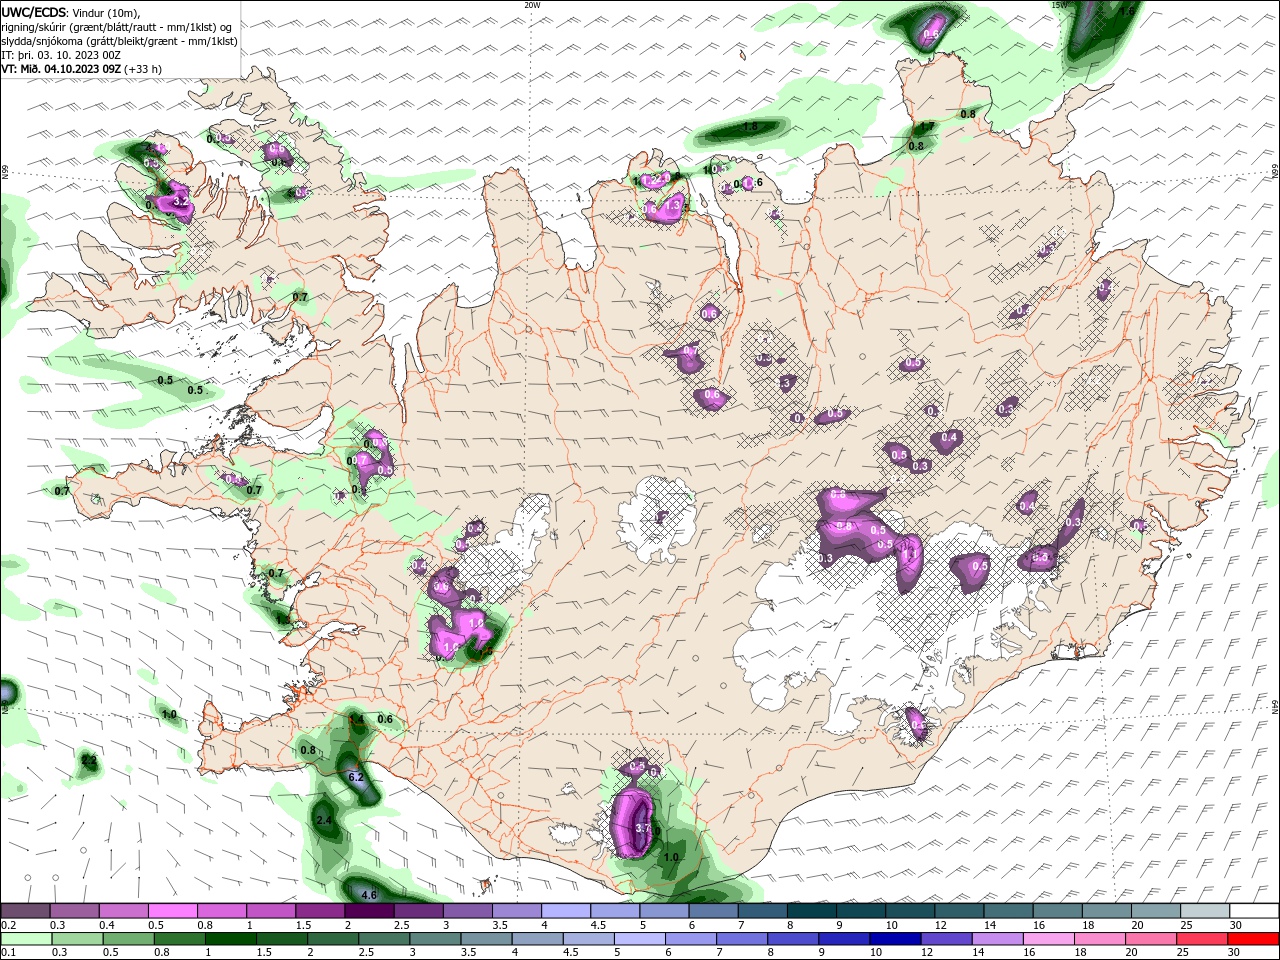Click the "(+33 h)" forecast offset text
The height and width of the screenshot is (960, 1280).
tap(145, 69)
